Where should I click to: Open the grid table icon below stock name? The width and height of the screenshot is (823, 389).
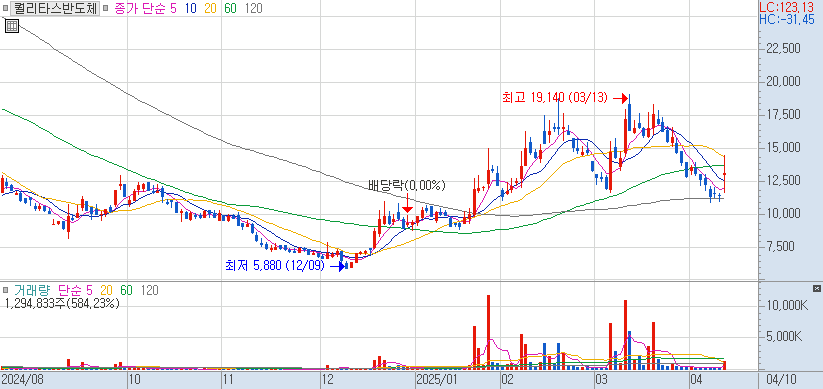[12, 25]
